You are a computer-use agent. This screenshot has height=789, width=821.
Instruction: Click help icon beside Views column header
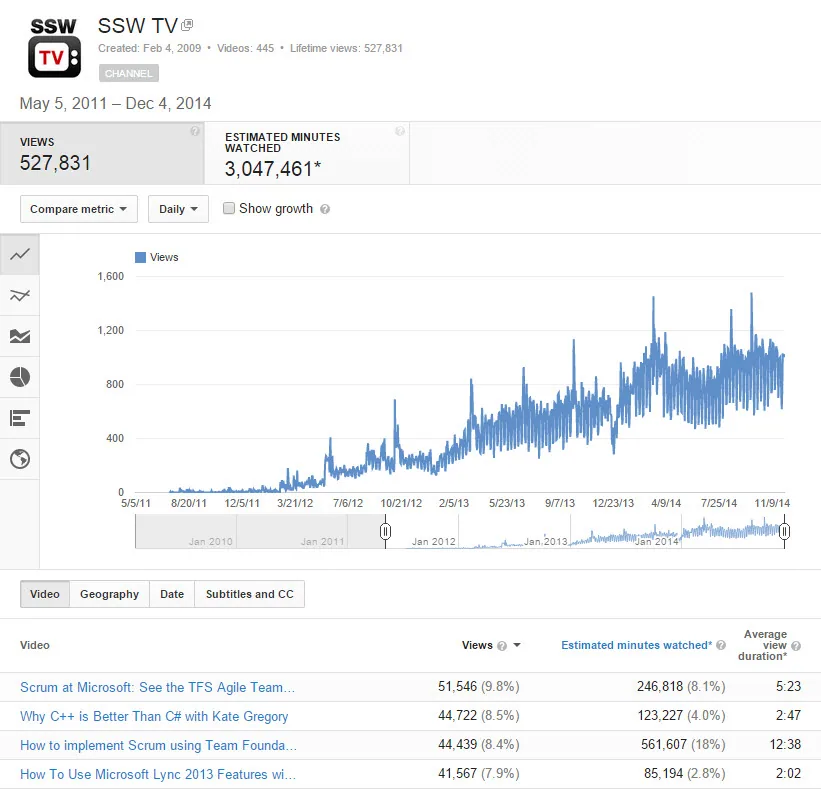(502, 646)
